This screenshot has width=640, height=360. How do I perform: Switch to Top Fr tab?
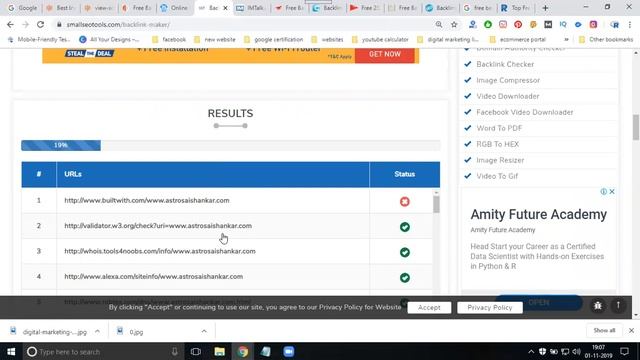[x=516, y=8]
